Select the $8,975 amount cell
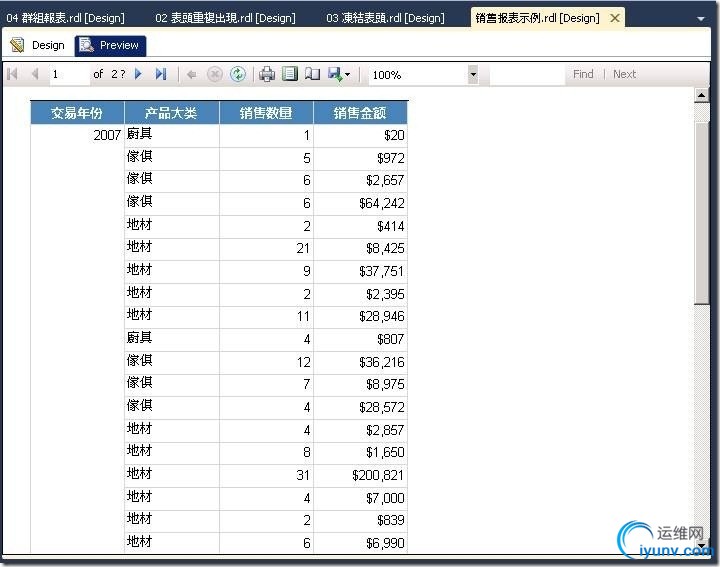The height and width of the screenshot is (567, 720). [360, 385]
